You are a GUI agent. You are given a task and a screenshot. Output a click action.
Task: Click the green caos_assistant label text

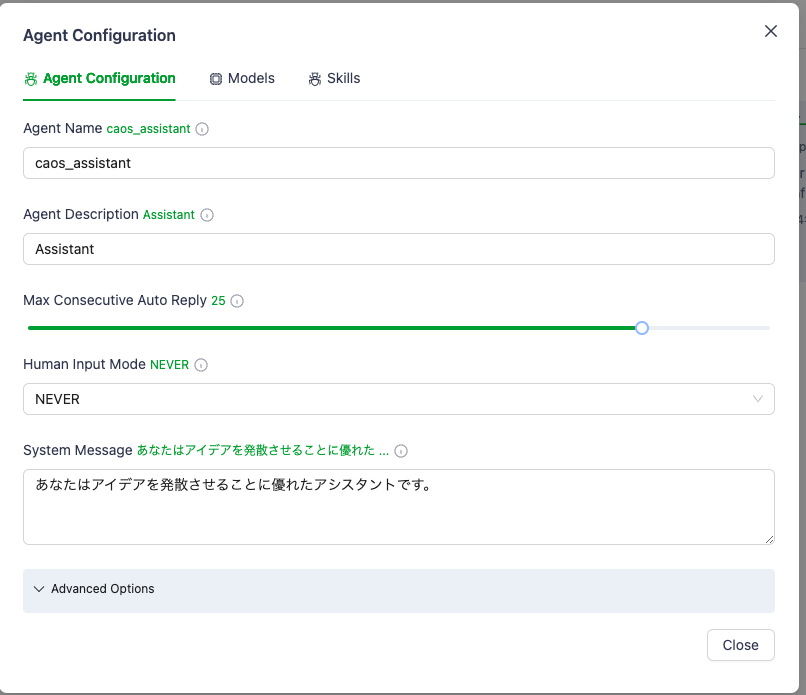click(x=149, y=129)
